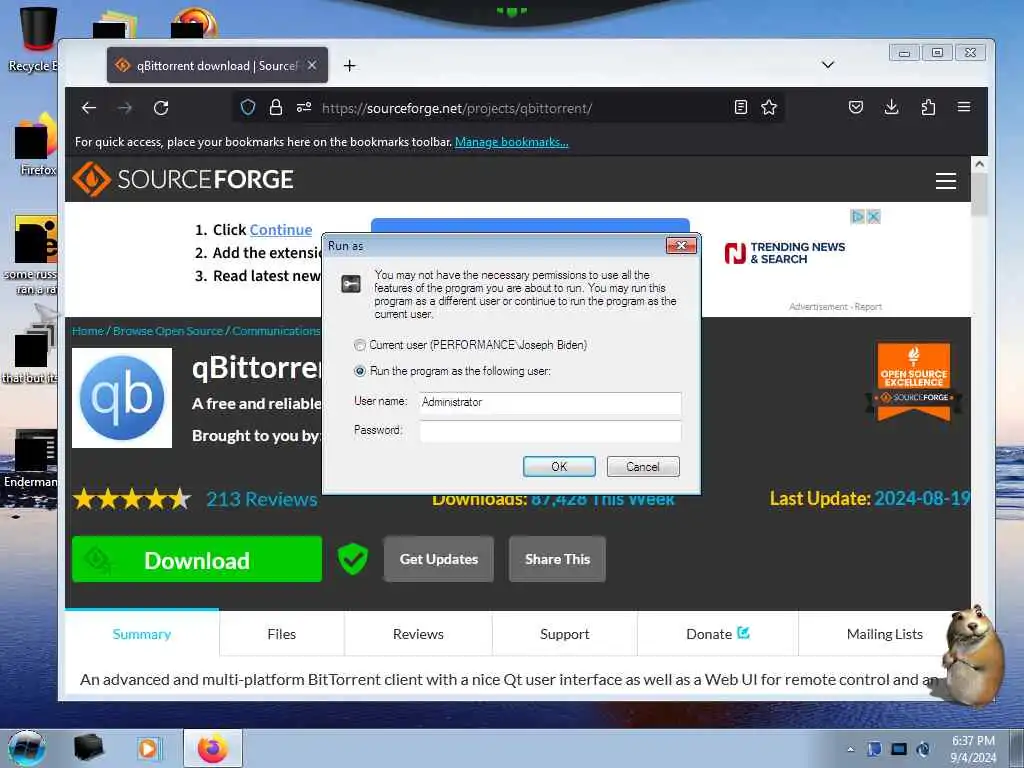Click Cancel in Run as dialog
Screen dimensions: 1024x768
tap(643, 466)
